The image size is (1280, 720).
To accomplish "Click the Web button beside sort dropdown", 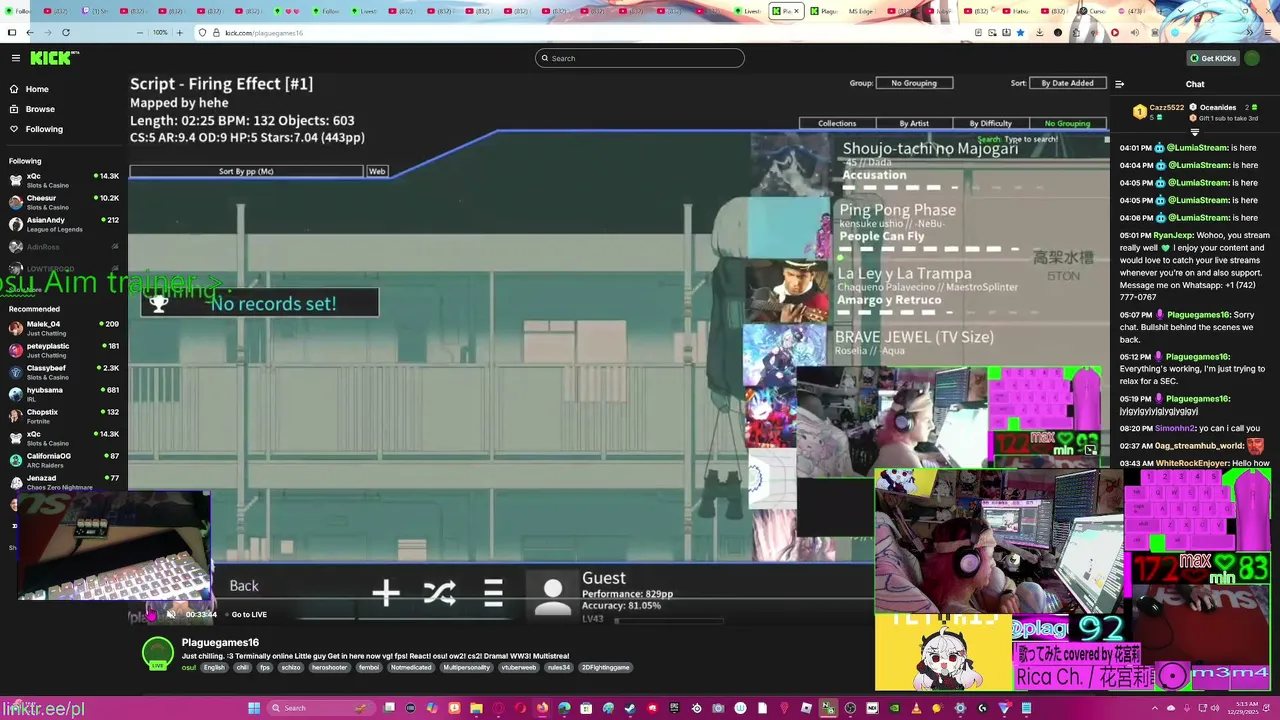I will (377, 171).
